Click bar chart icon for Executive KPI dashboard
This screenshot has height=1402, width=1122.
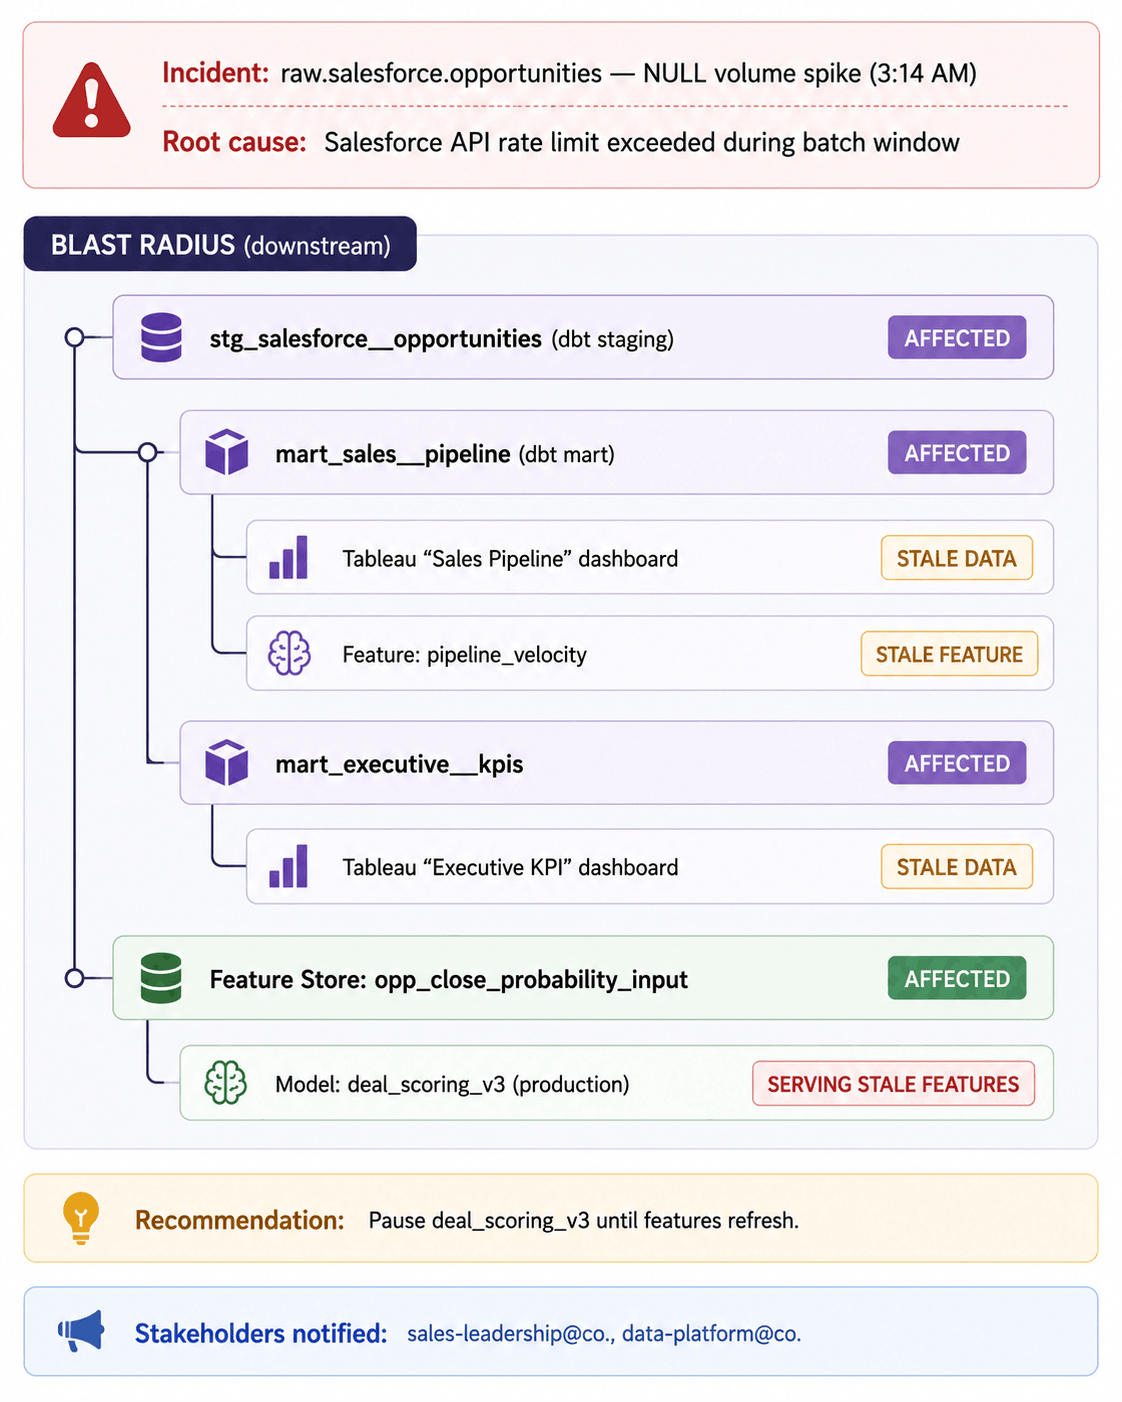(289, 867)
